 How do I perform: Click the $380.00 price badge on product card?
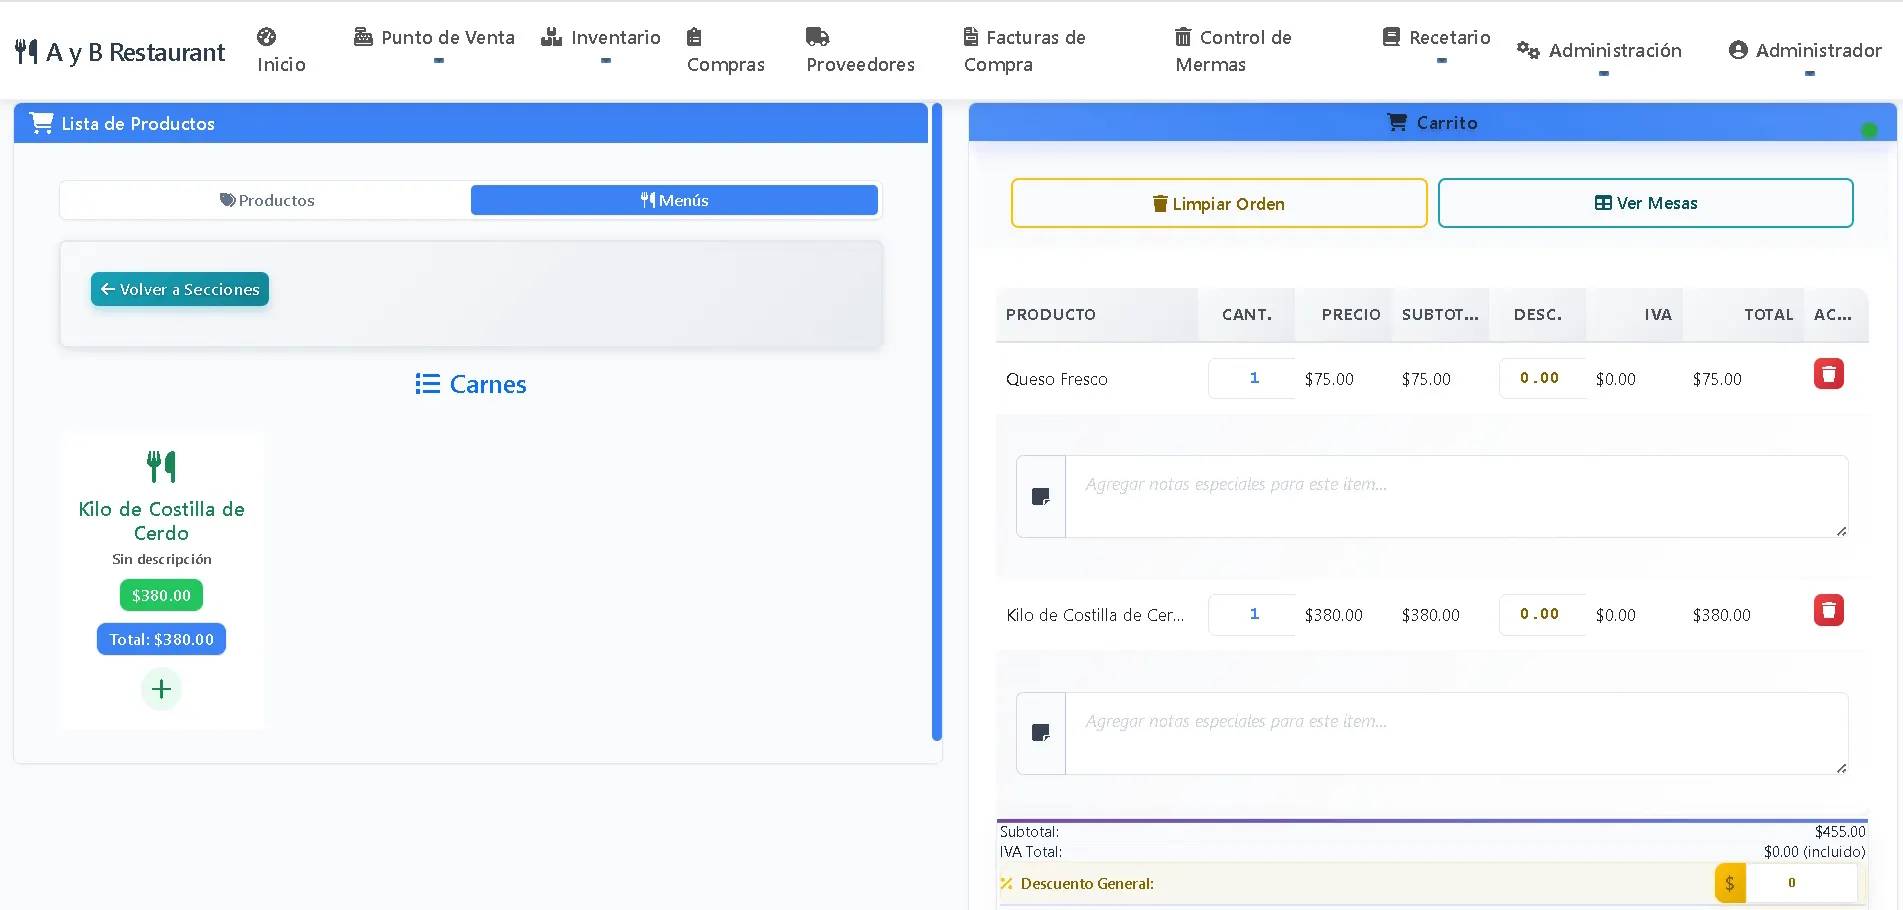tap(161, 595)
